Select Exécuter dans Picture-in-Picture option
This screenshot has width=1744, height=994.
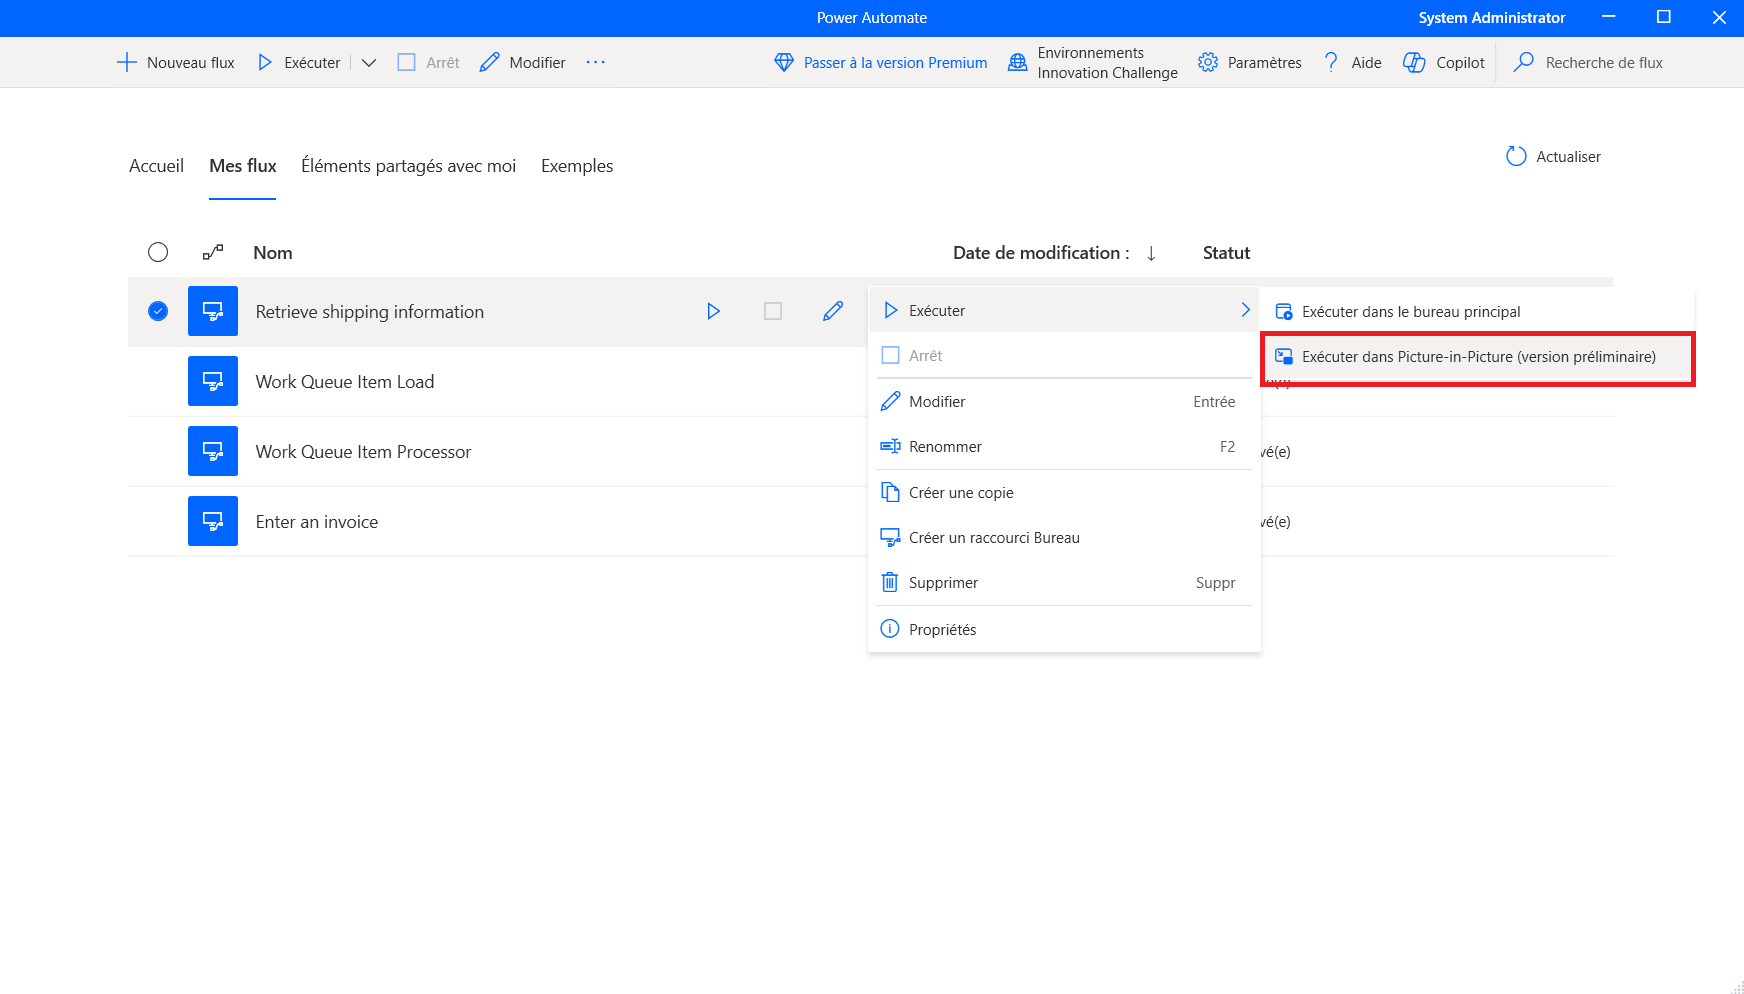click(1478, 356)
